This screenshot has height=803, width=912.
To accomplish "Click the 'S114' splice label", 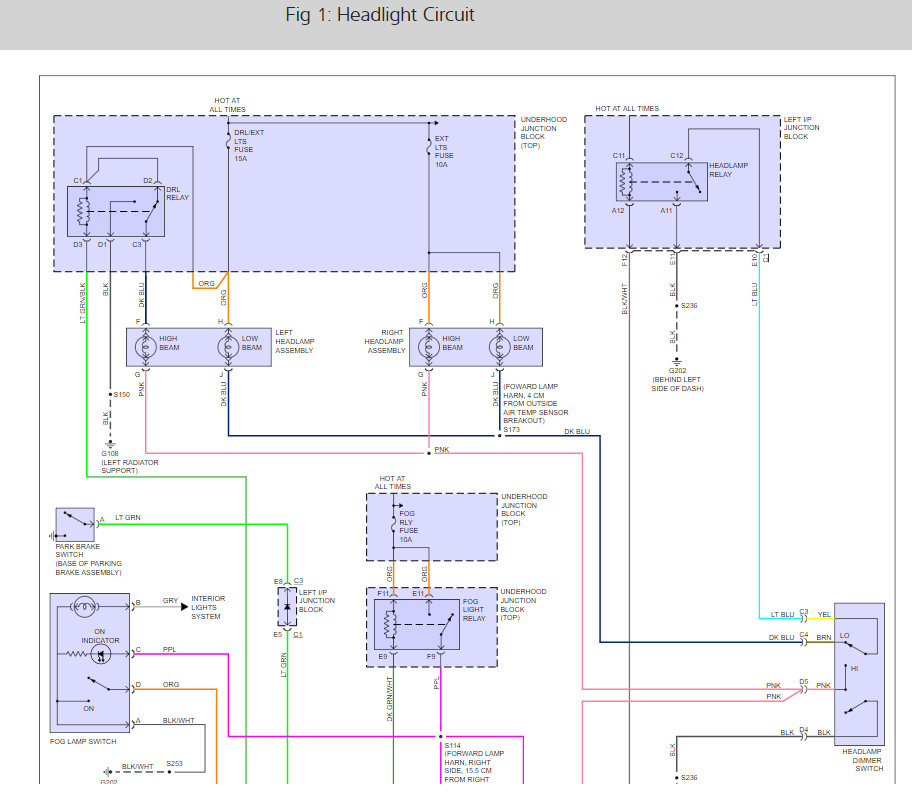I will point(453,745).
